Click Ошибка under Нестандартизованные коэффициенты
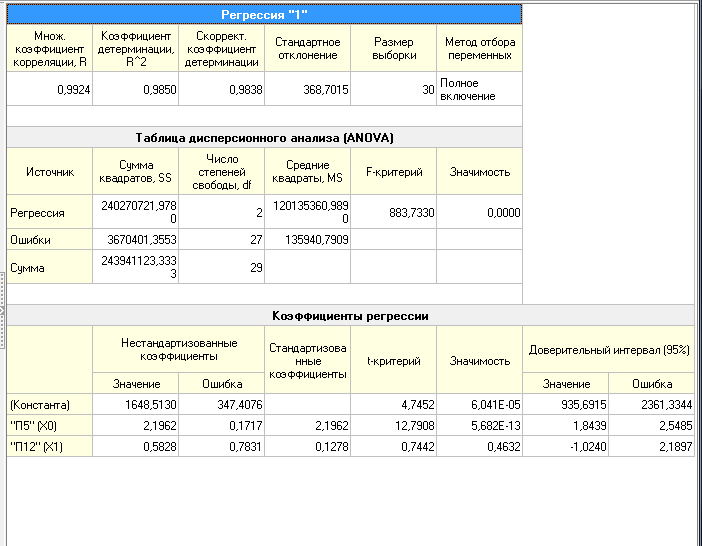The height and width of the screenshot is (546, 702). point(222,384)
